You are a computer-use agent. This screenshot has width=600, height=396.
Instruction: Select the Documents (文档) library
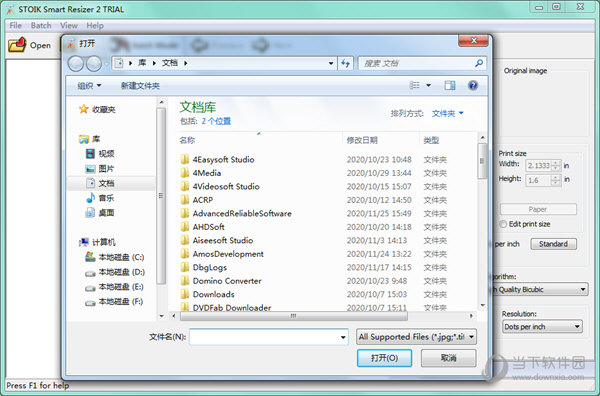coord(100,183)
